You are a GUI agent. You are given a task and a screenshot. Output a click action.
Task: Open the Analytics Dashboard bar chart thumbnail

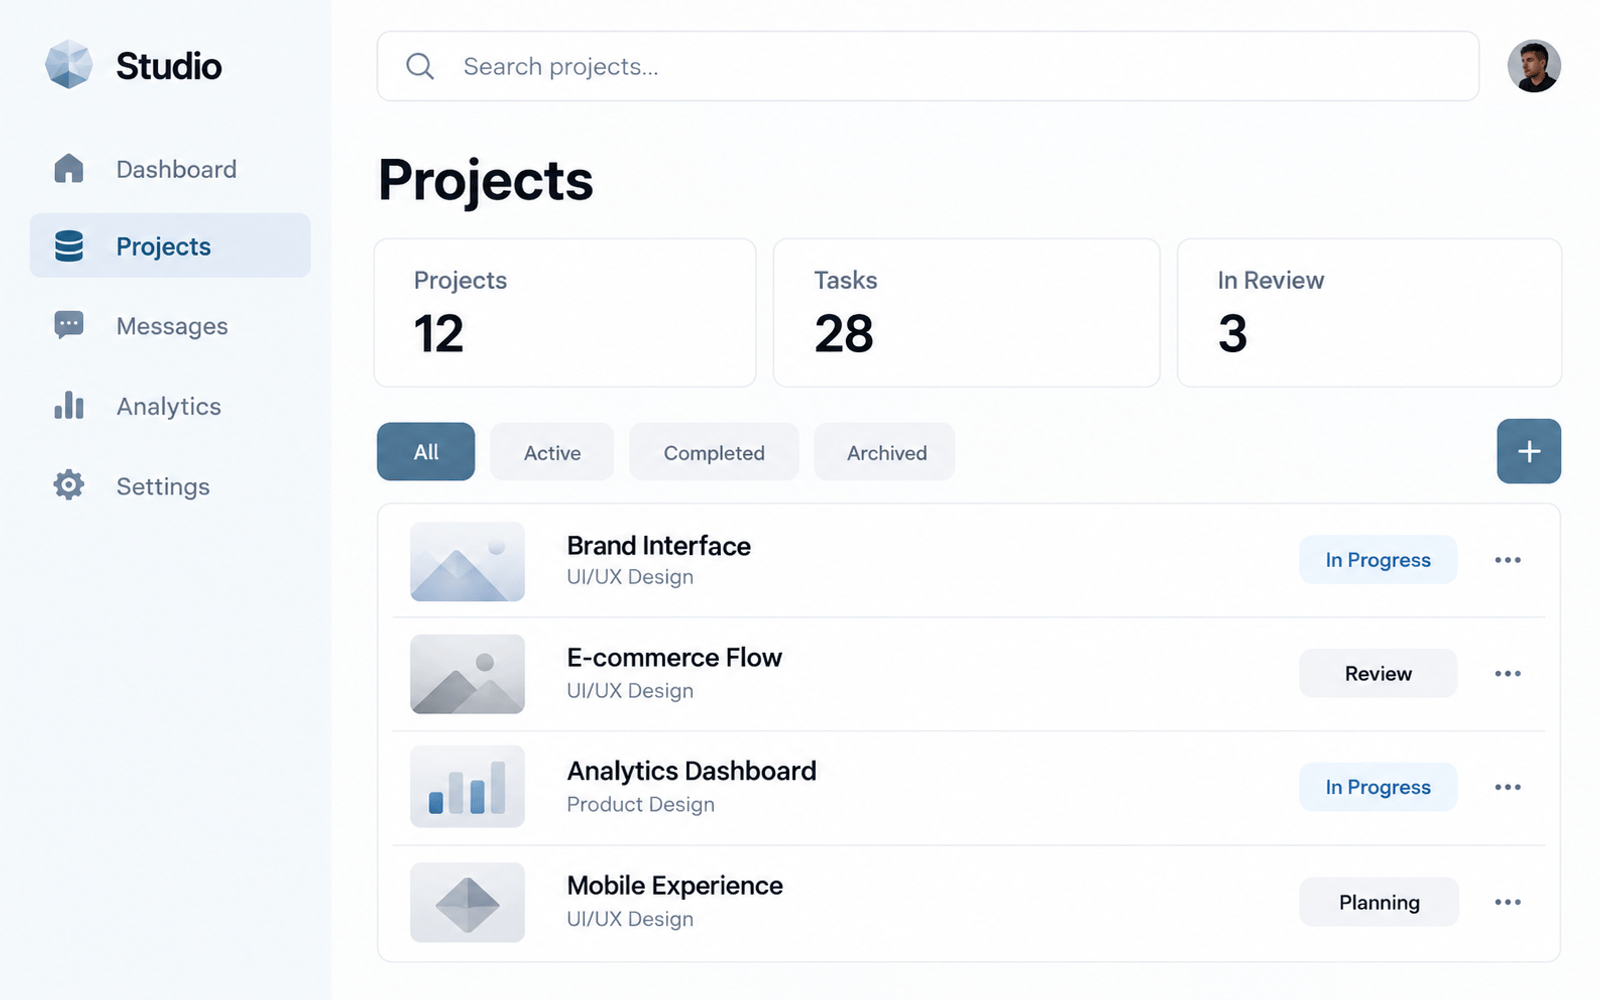[467, 786]
